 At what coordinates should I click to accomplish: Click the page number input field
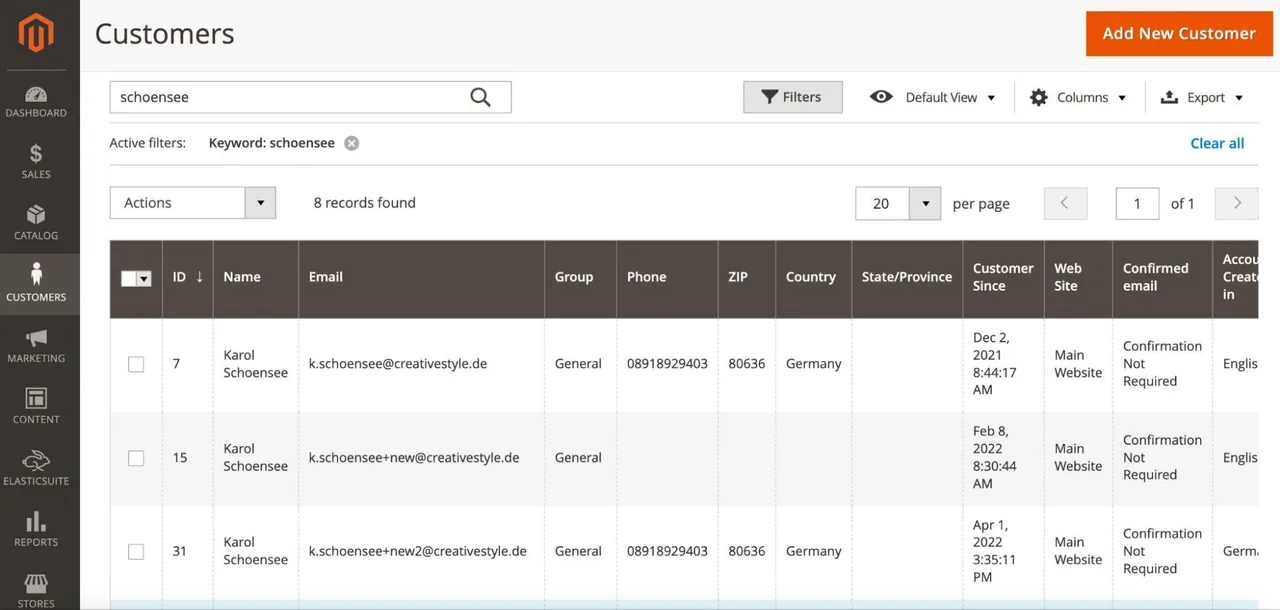[x=1137, y=203]
